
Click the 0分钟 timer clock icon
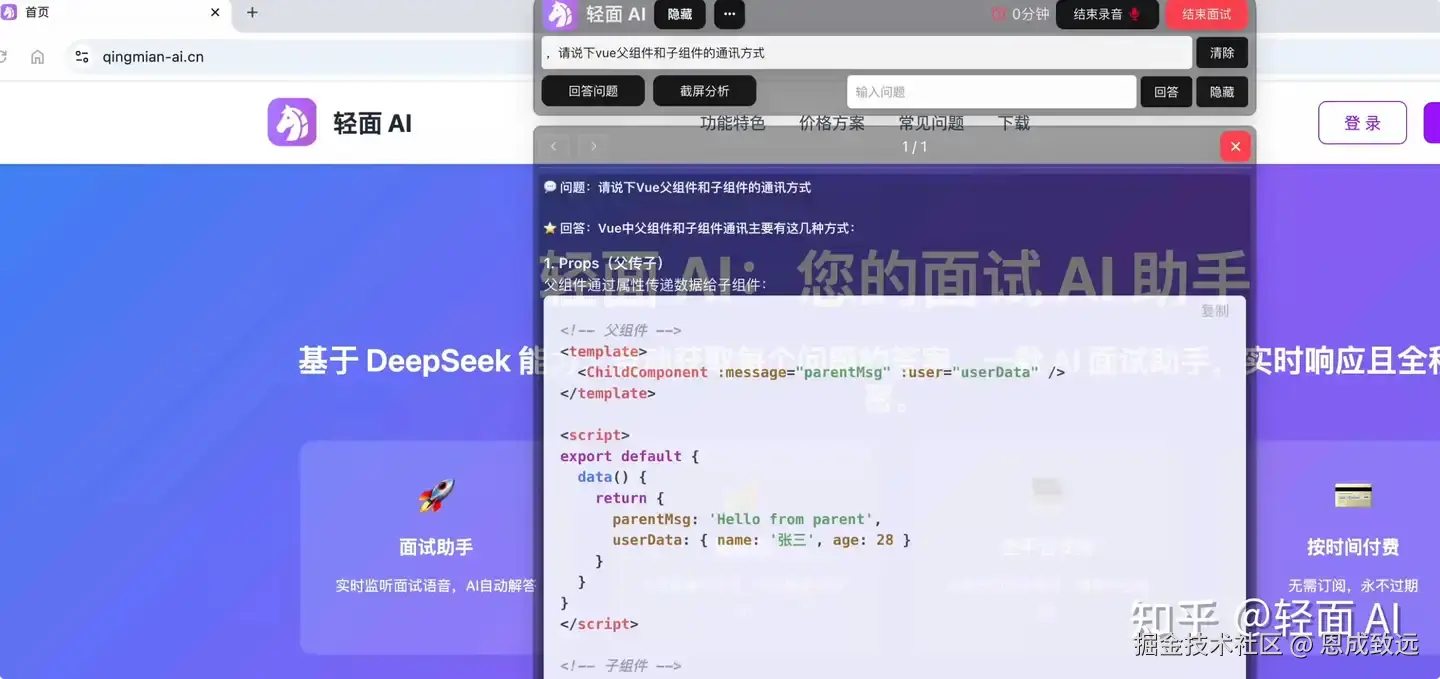coord(998,14)
